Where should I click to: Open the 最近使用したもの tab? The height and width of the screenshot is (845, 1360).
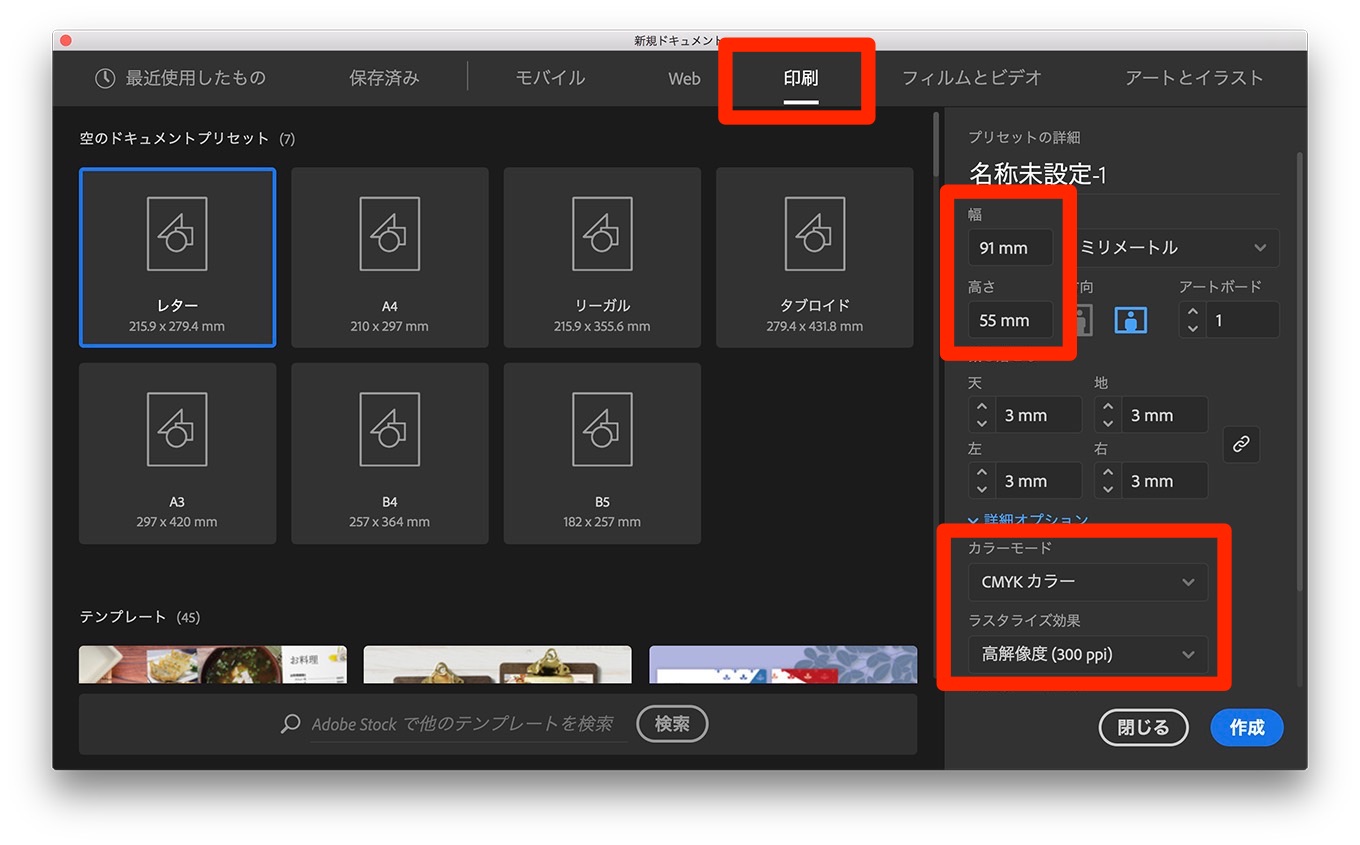click(180, 78)
